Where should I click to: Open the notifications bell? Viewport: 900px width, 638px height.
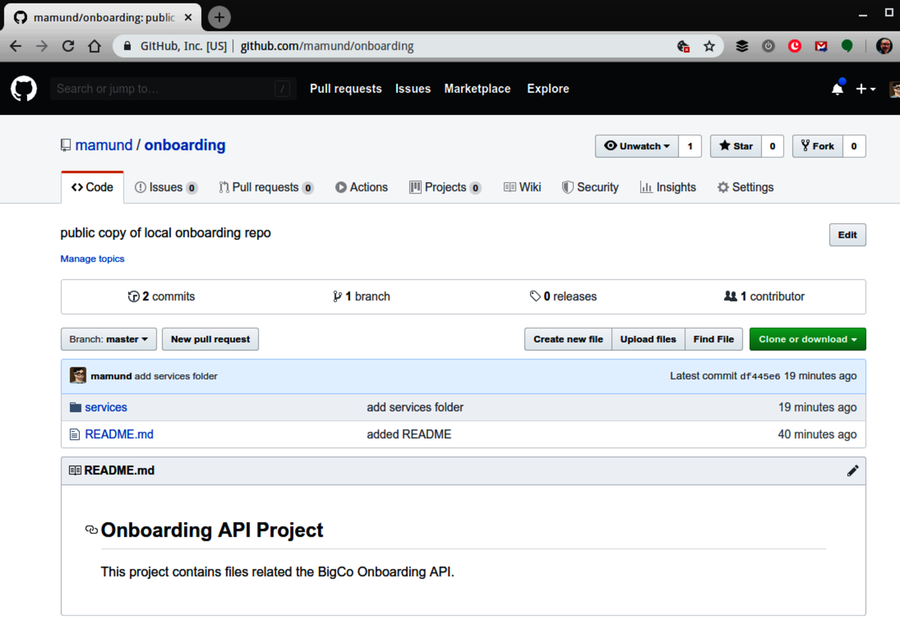point(838,89)
